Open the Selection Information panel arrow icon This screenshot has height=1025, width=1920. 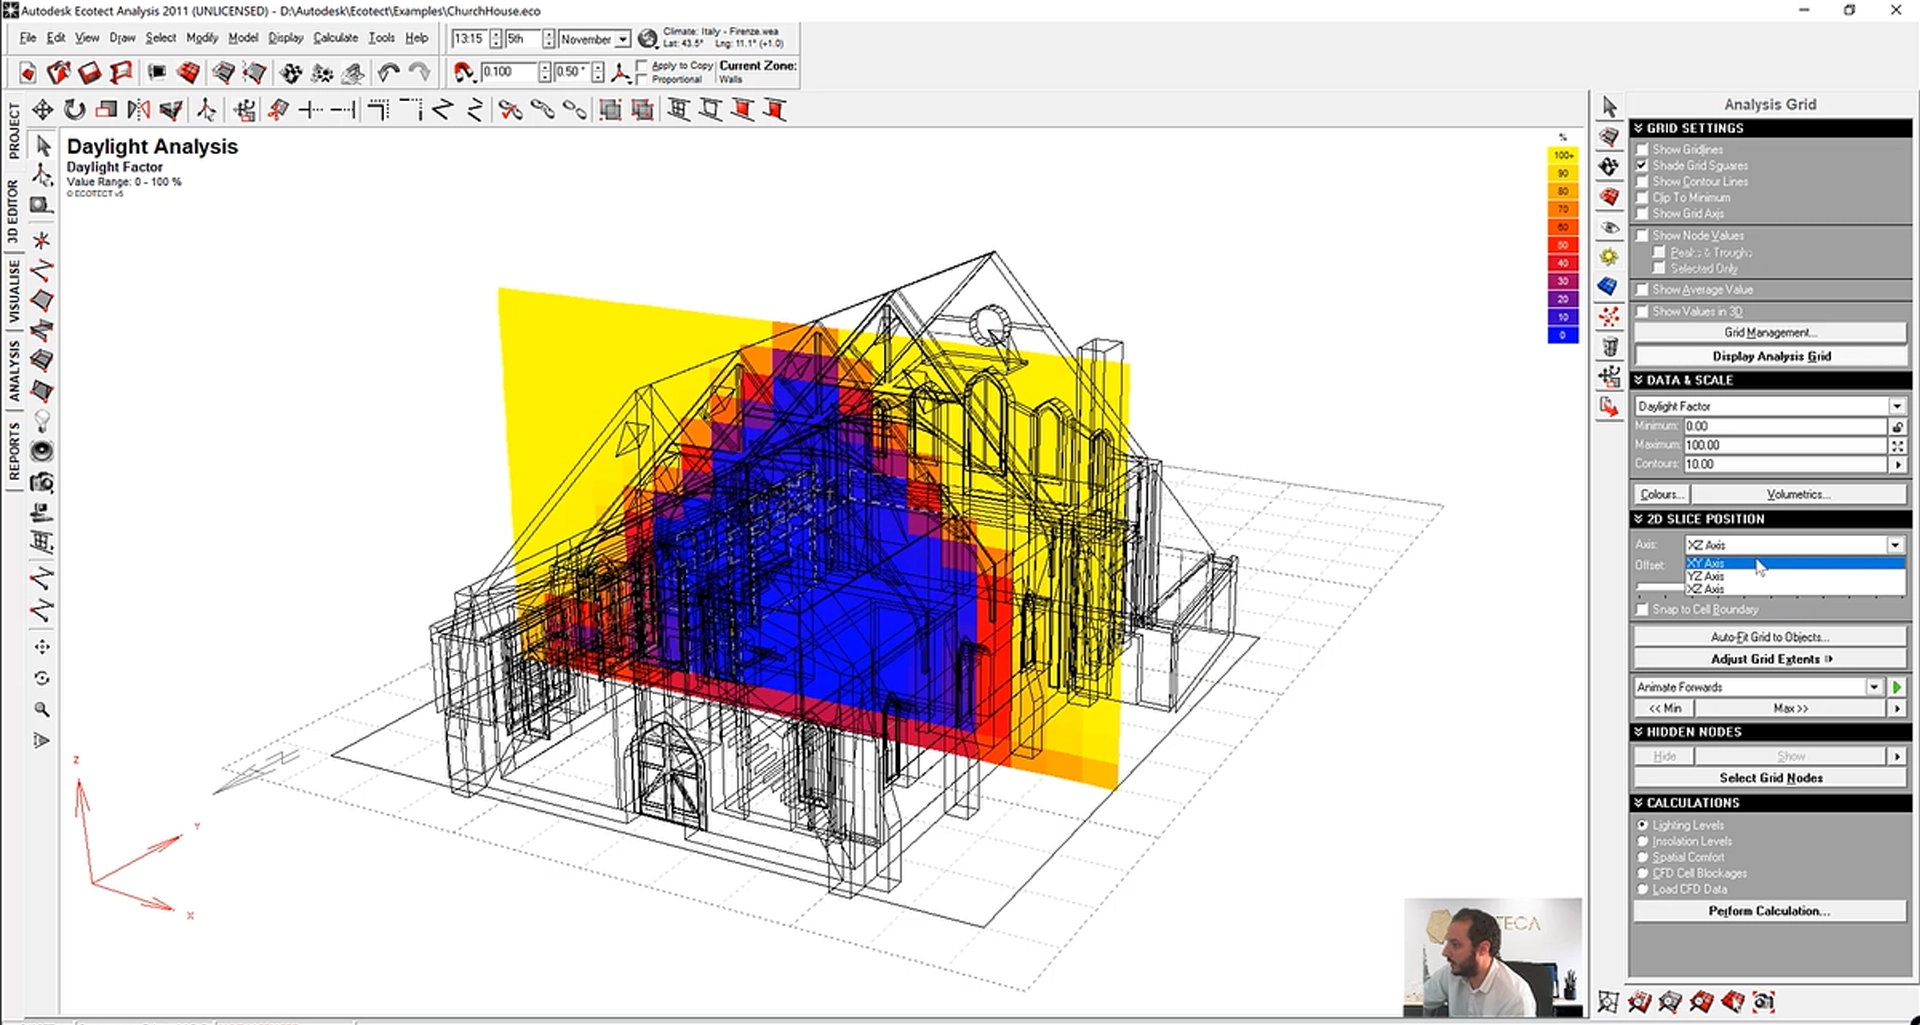pos(1609,106)
